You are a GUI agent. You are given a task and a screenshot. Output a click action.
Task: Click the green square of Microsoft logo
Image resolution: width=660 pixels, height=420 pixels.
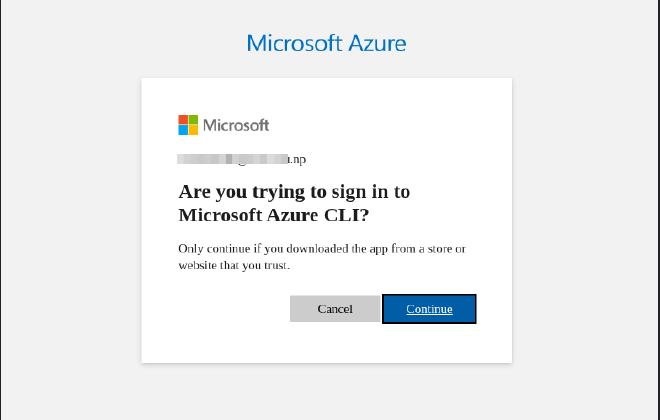193,120
